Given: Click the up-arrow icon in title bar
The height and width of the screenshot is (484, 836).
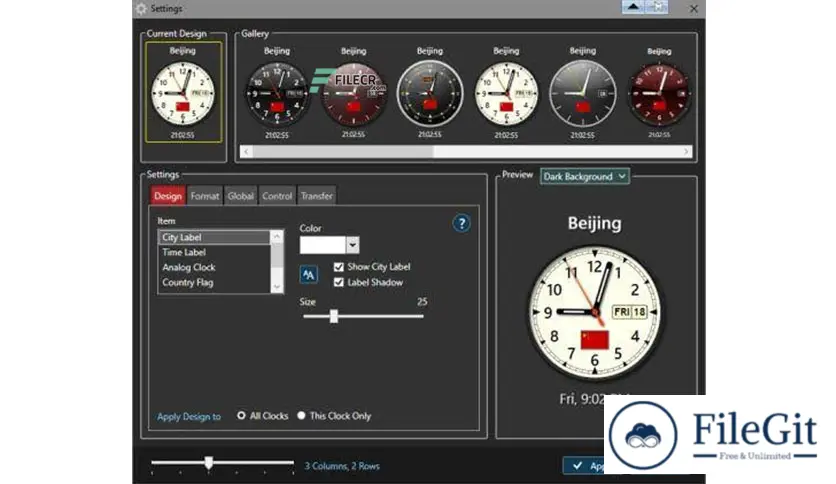Looking at the screenshot, I should coord(631,7).
